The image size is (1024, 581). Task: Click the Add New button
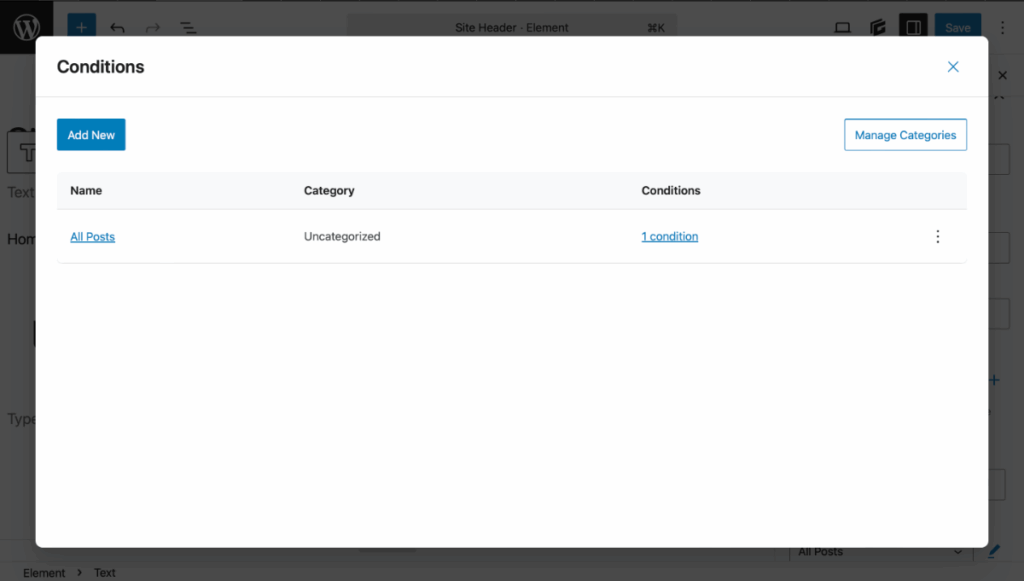click(x=91, y=134)
